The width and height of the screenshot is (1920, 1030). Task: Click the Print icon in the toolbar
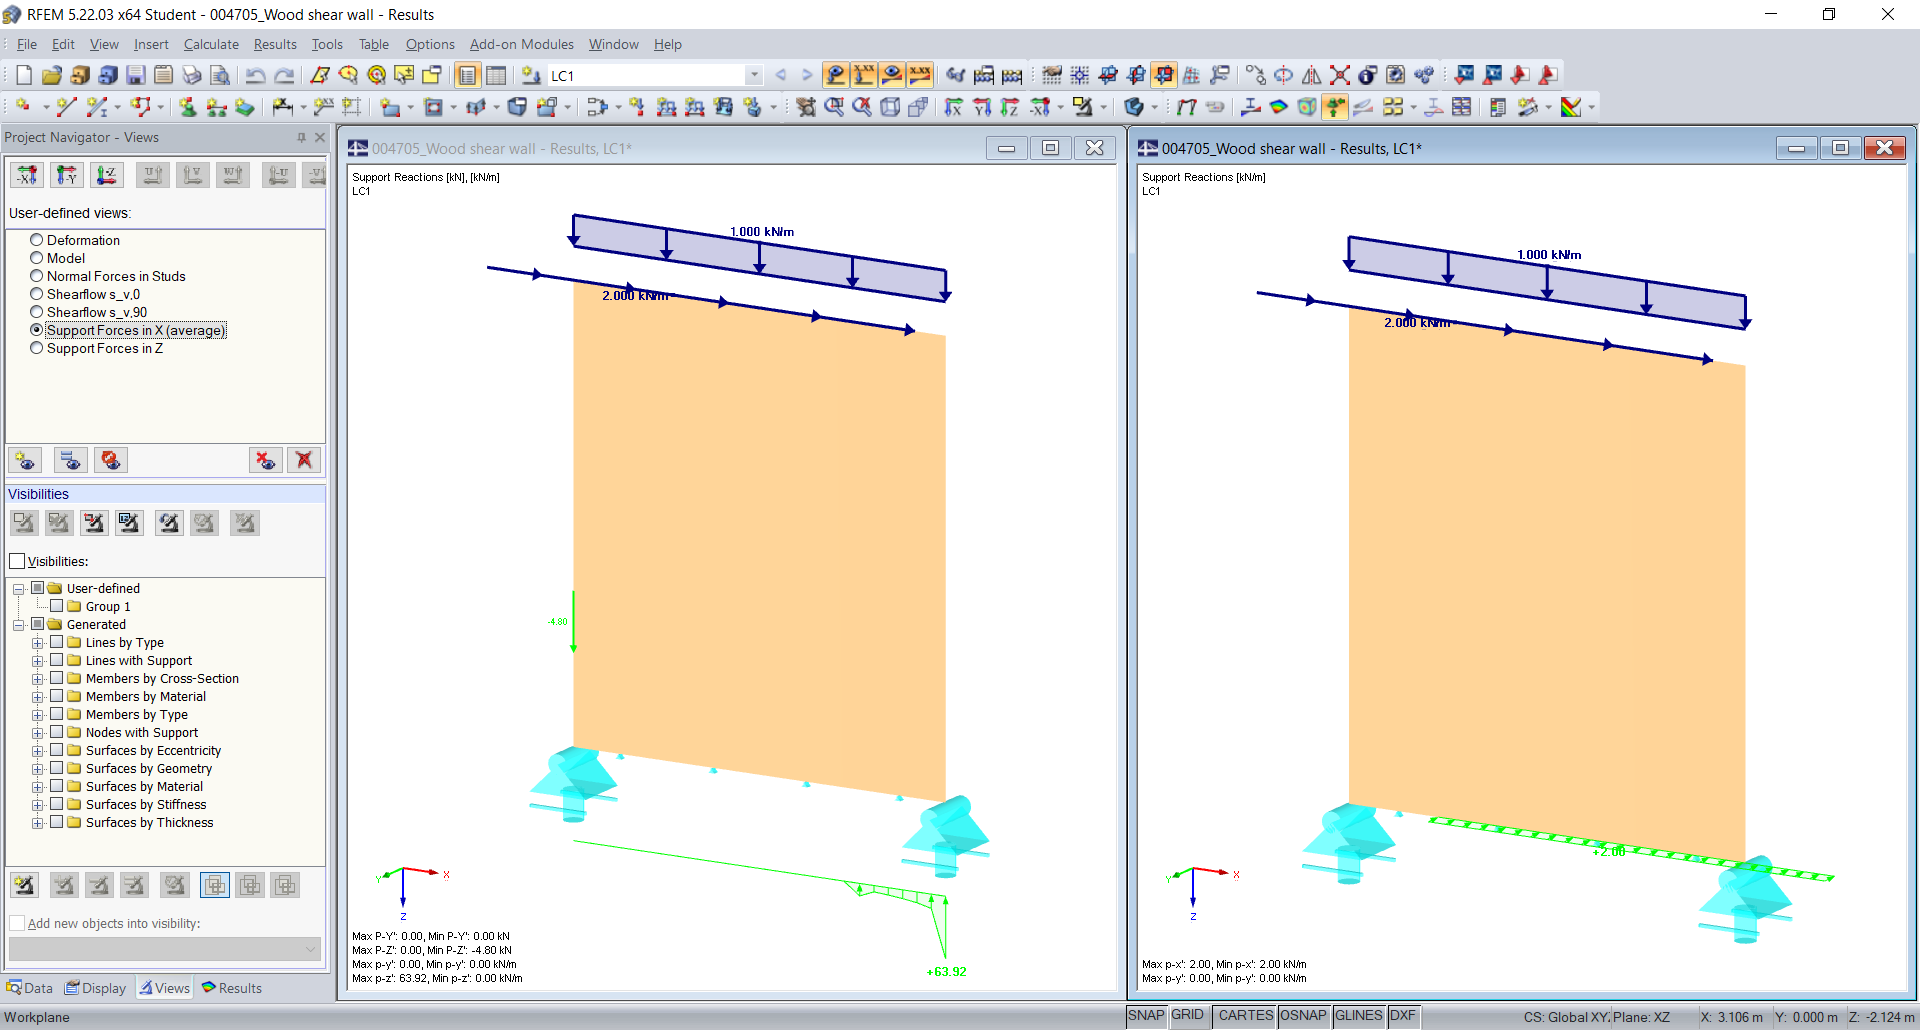[192, 75]
